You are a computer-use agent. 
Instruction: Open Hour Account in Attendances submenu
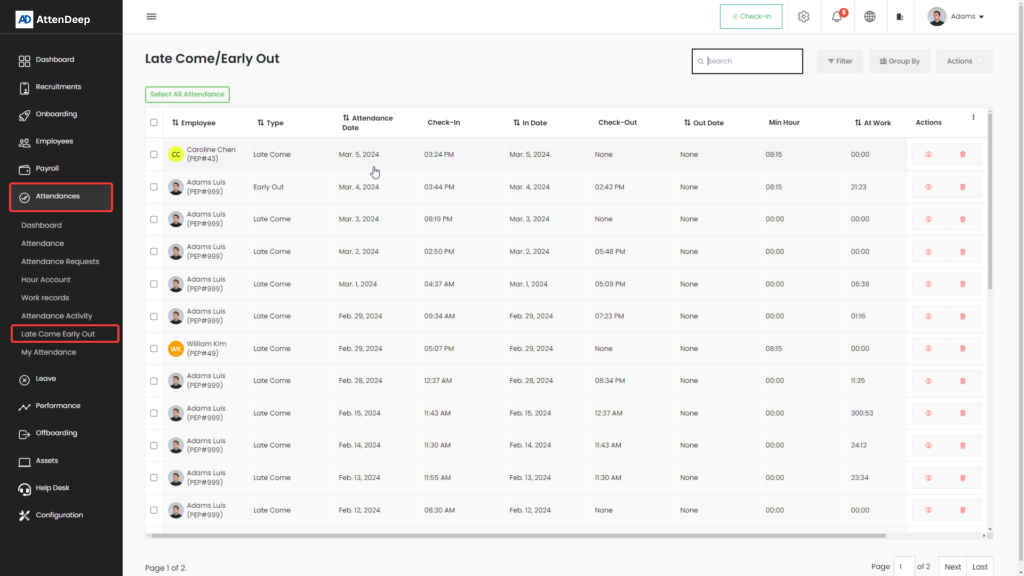[x=46, y=280]
